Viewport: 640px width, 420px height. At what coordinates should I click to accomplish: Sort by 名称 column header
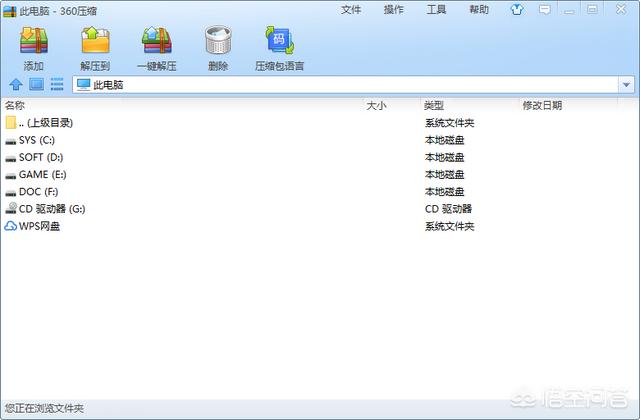pyautogui.click(x=15, y=106)
